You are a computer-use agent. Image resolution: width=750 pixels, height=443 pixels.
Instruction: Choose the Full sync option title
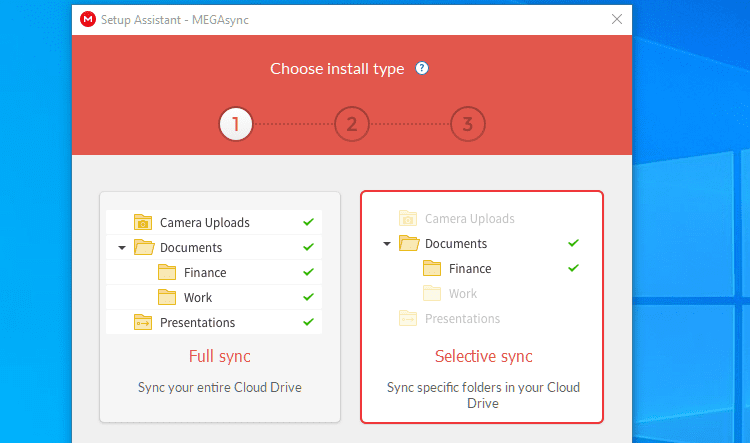[x=220, y=356]
